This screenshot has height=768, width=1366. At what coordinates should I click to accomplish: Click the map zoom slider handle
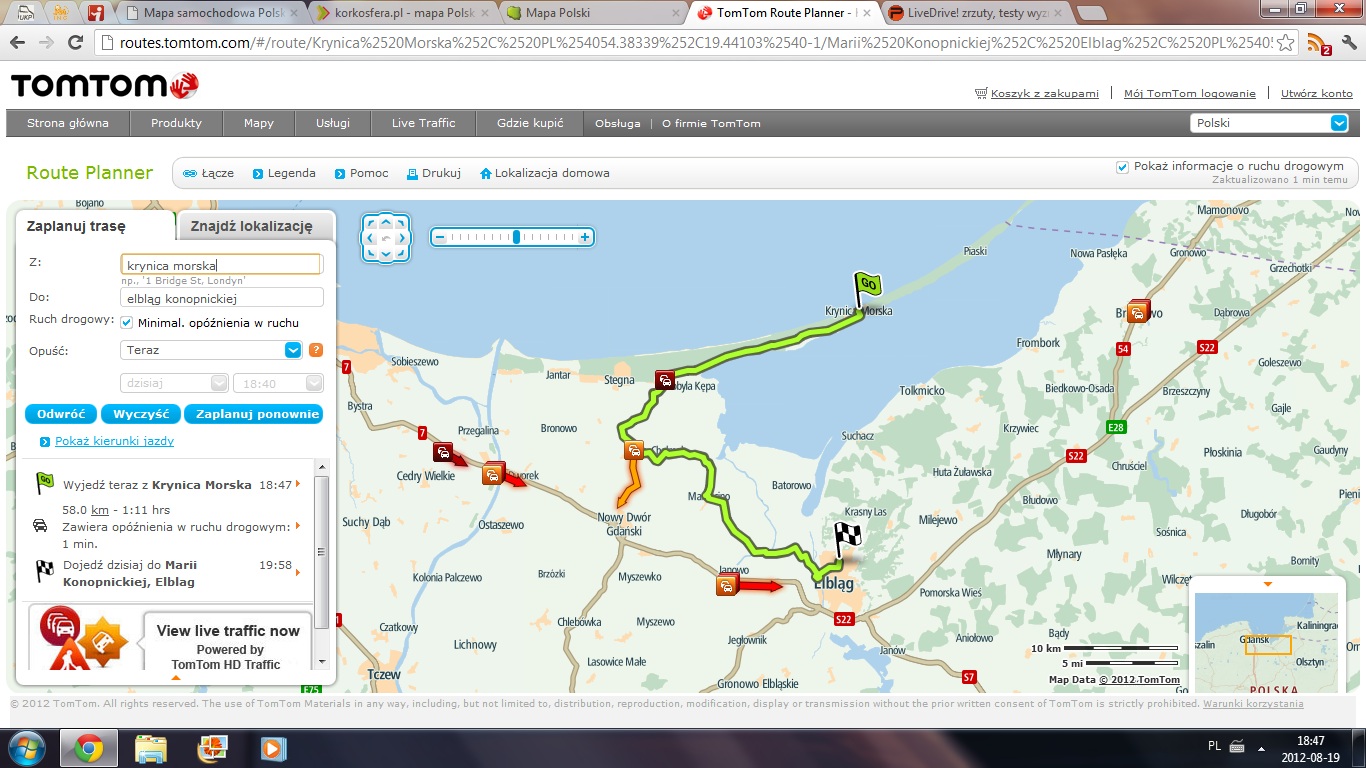pyautogui.click(x=516, y=237)
